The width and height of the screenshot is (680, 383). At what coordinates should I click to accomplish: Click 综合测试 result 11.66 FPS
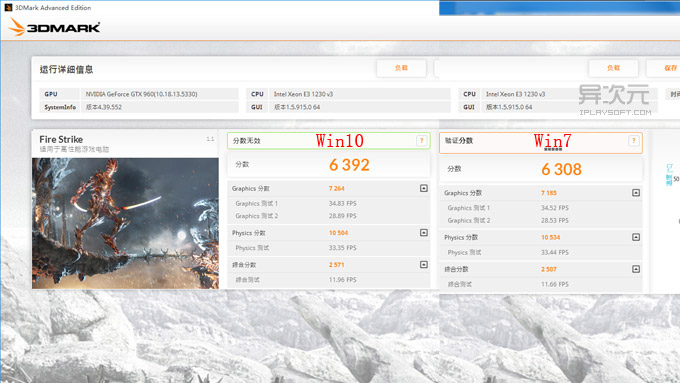pos(555,284)
